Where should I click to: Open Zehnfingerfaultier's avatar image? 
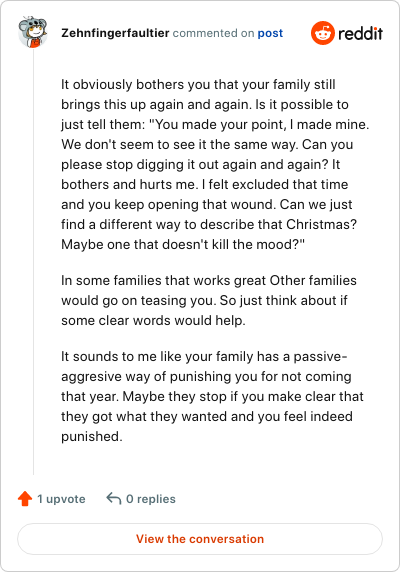[33, 32]
